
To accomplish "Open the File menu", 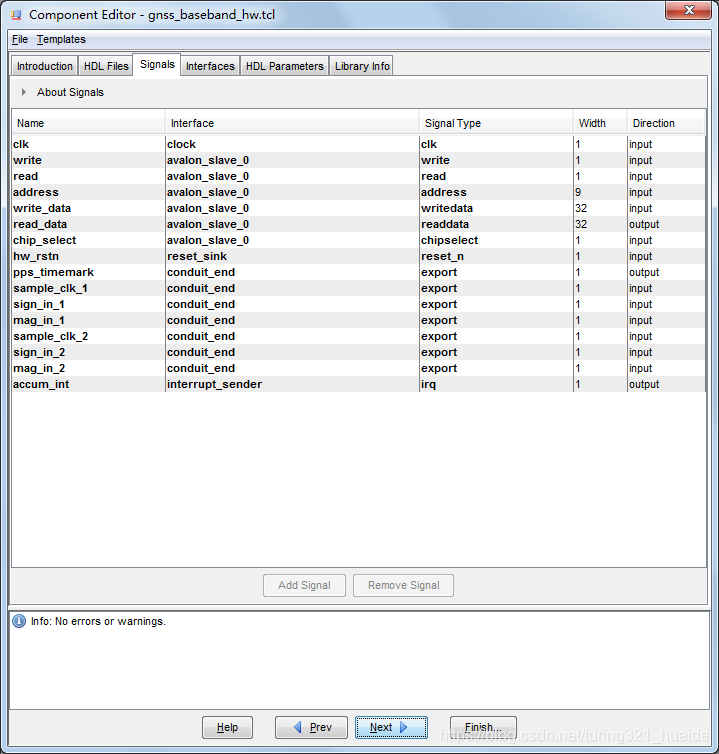I will pyautogui.click(x=20, y=39).
